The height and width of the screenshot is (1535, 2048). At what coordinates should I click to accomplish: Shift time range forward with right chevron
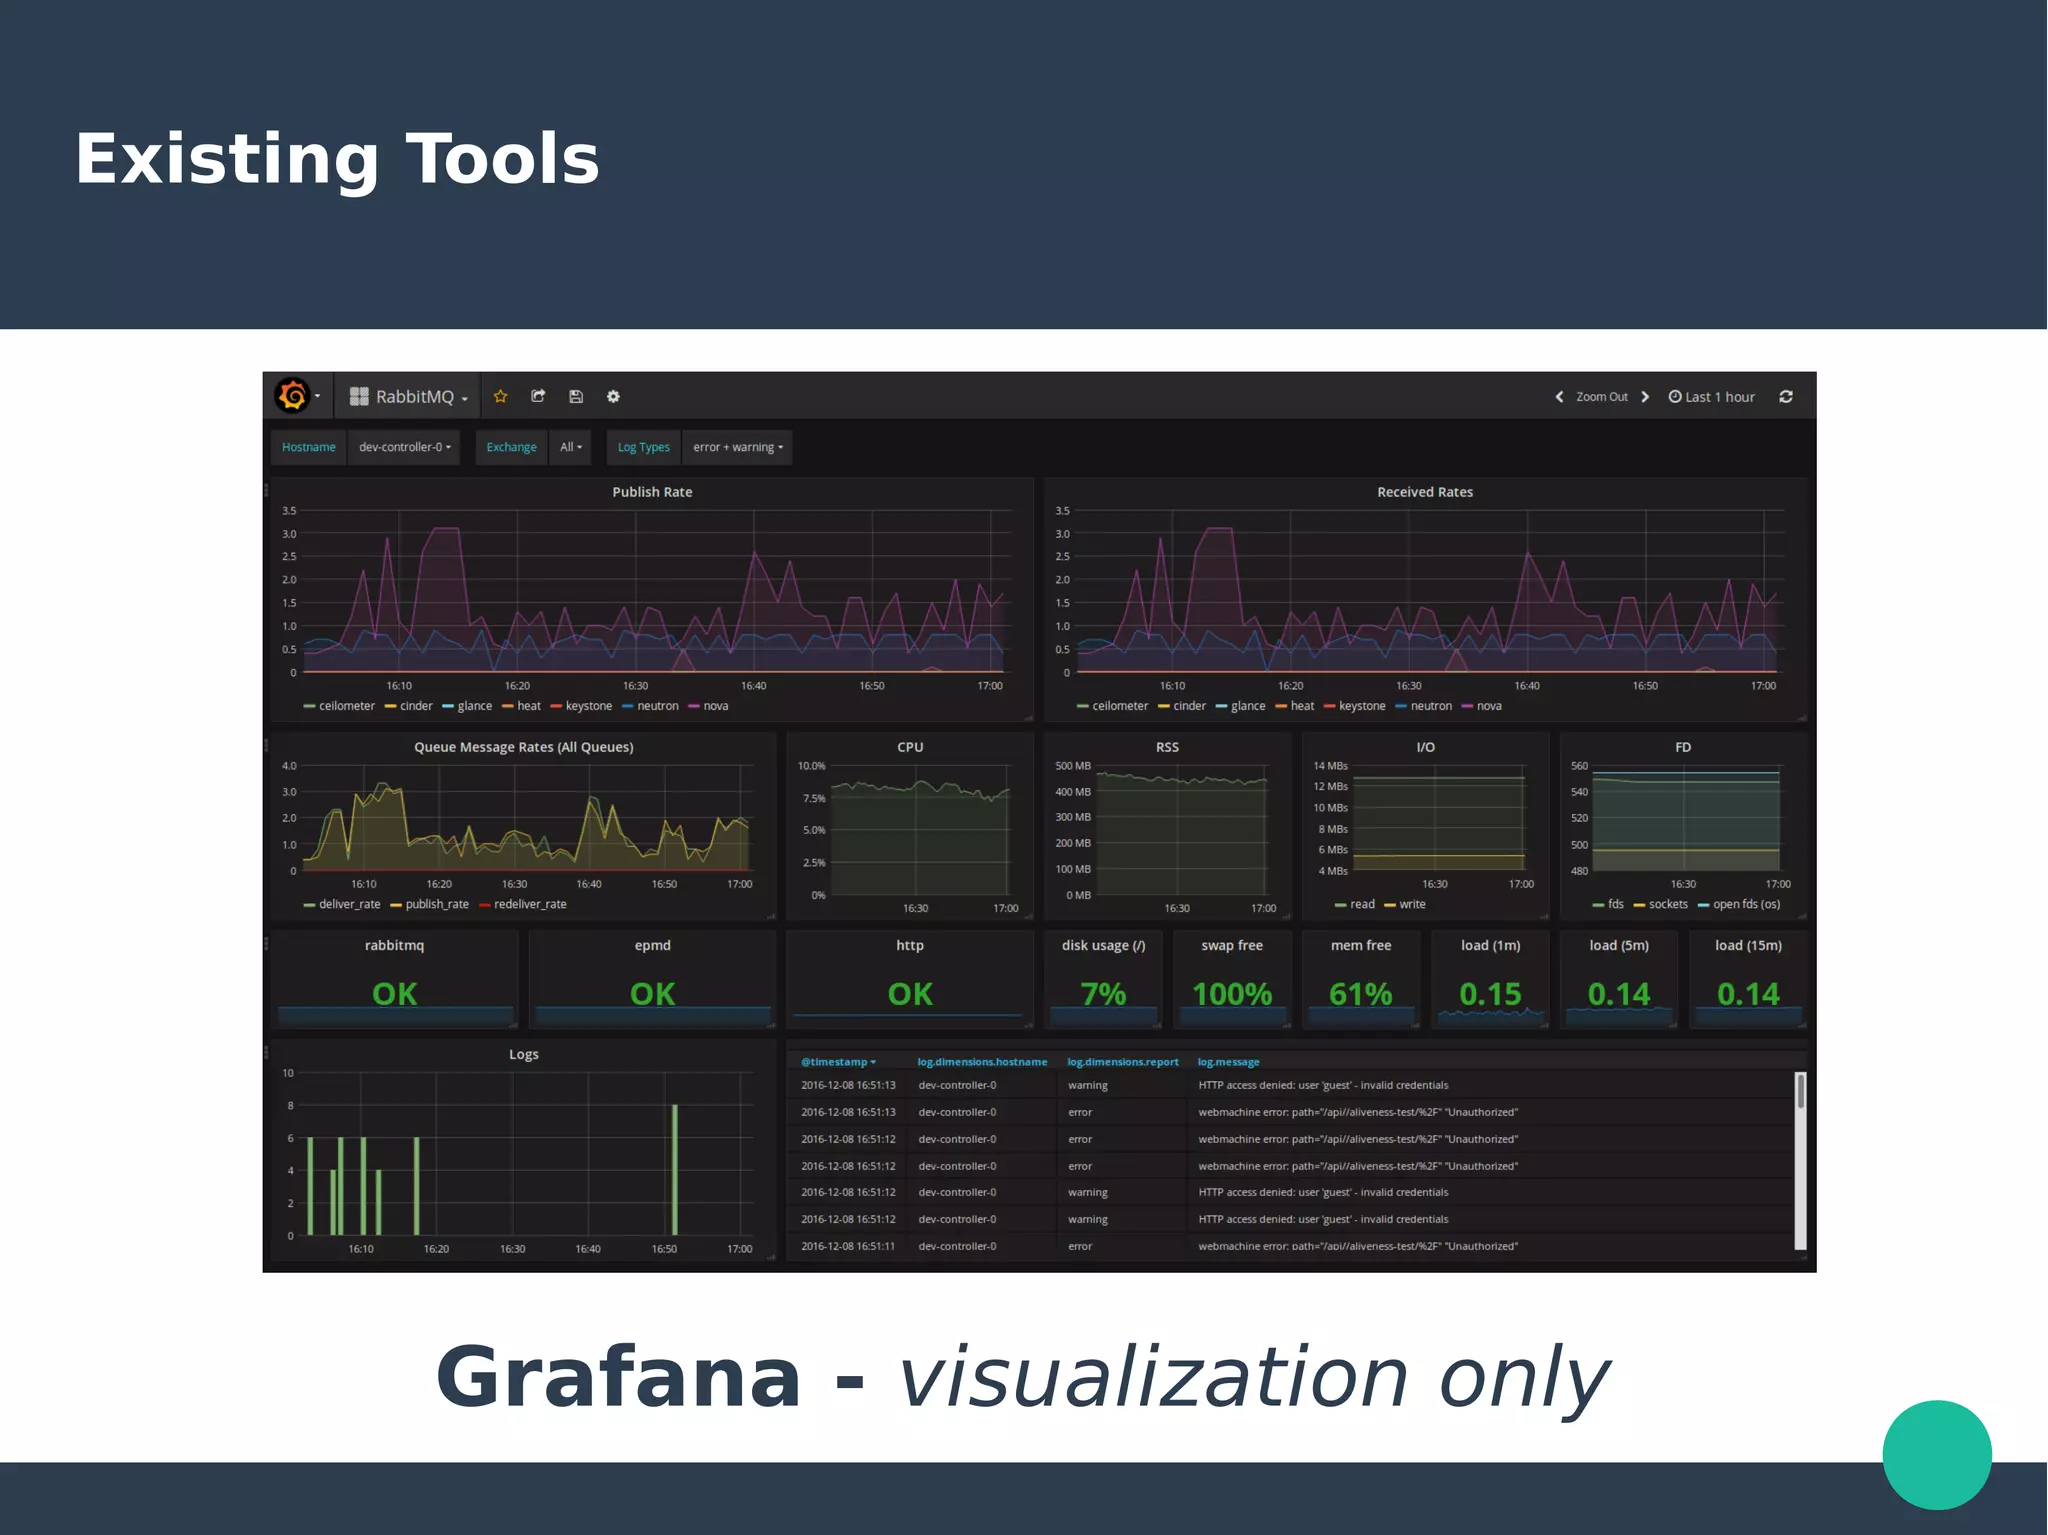(1645, 397)
